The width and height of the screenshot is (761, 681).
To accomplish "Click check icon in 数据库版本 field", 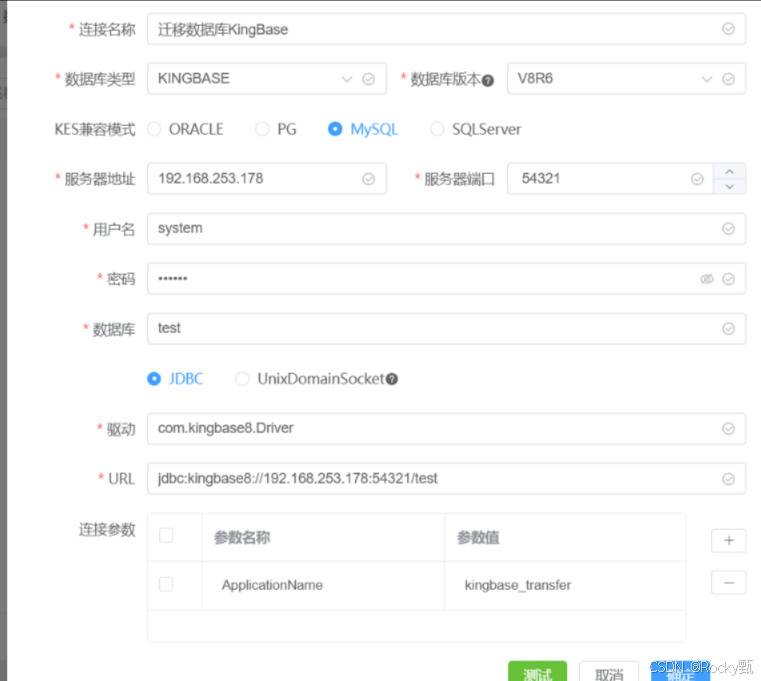I will 728,79.
